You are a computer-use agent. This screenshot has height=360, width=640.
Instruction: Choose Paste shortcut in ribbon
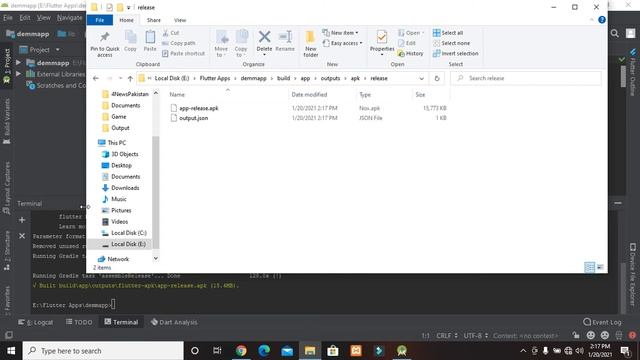click(x=183, y=53)
